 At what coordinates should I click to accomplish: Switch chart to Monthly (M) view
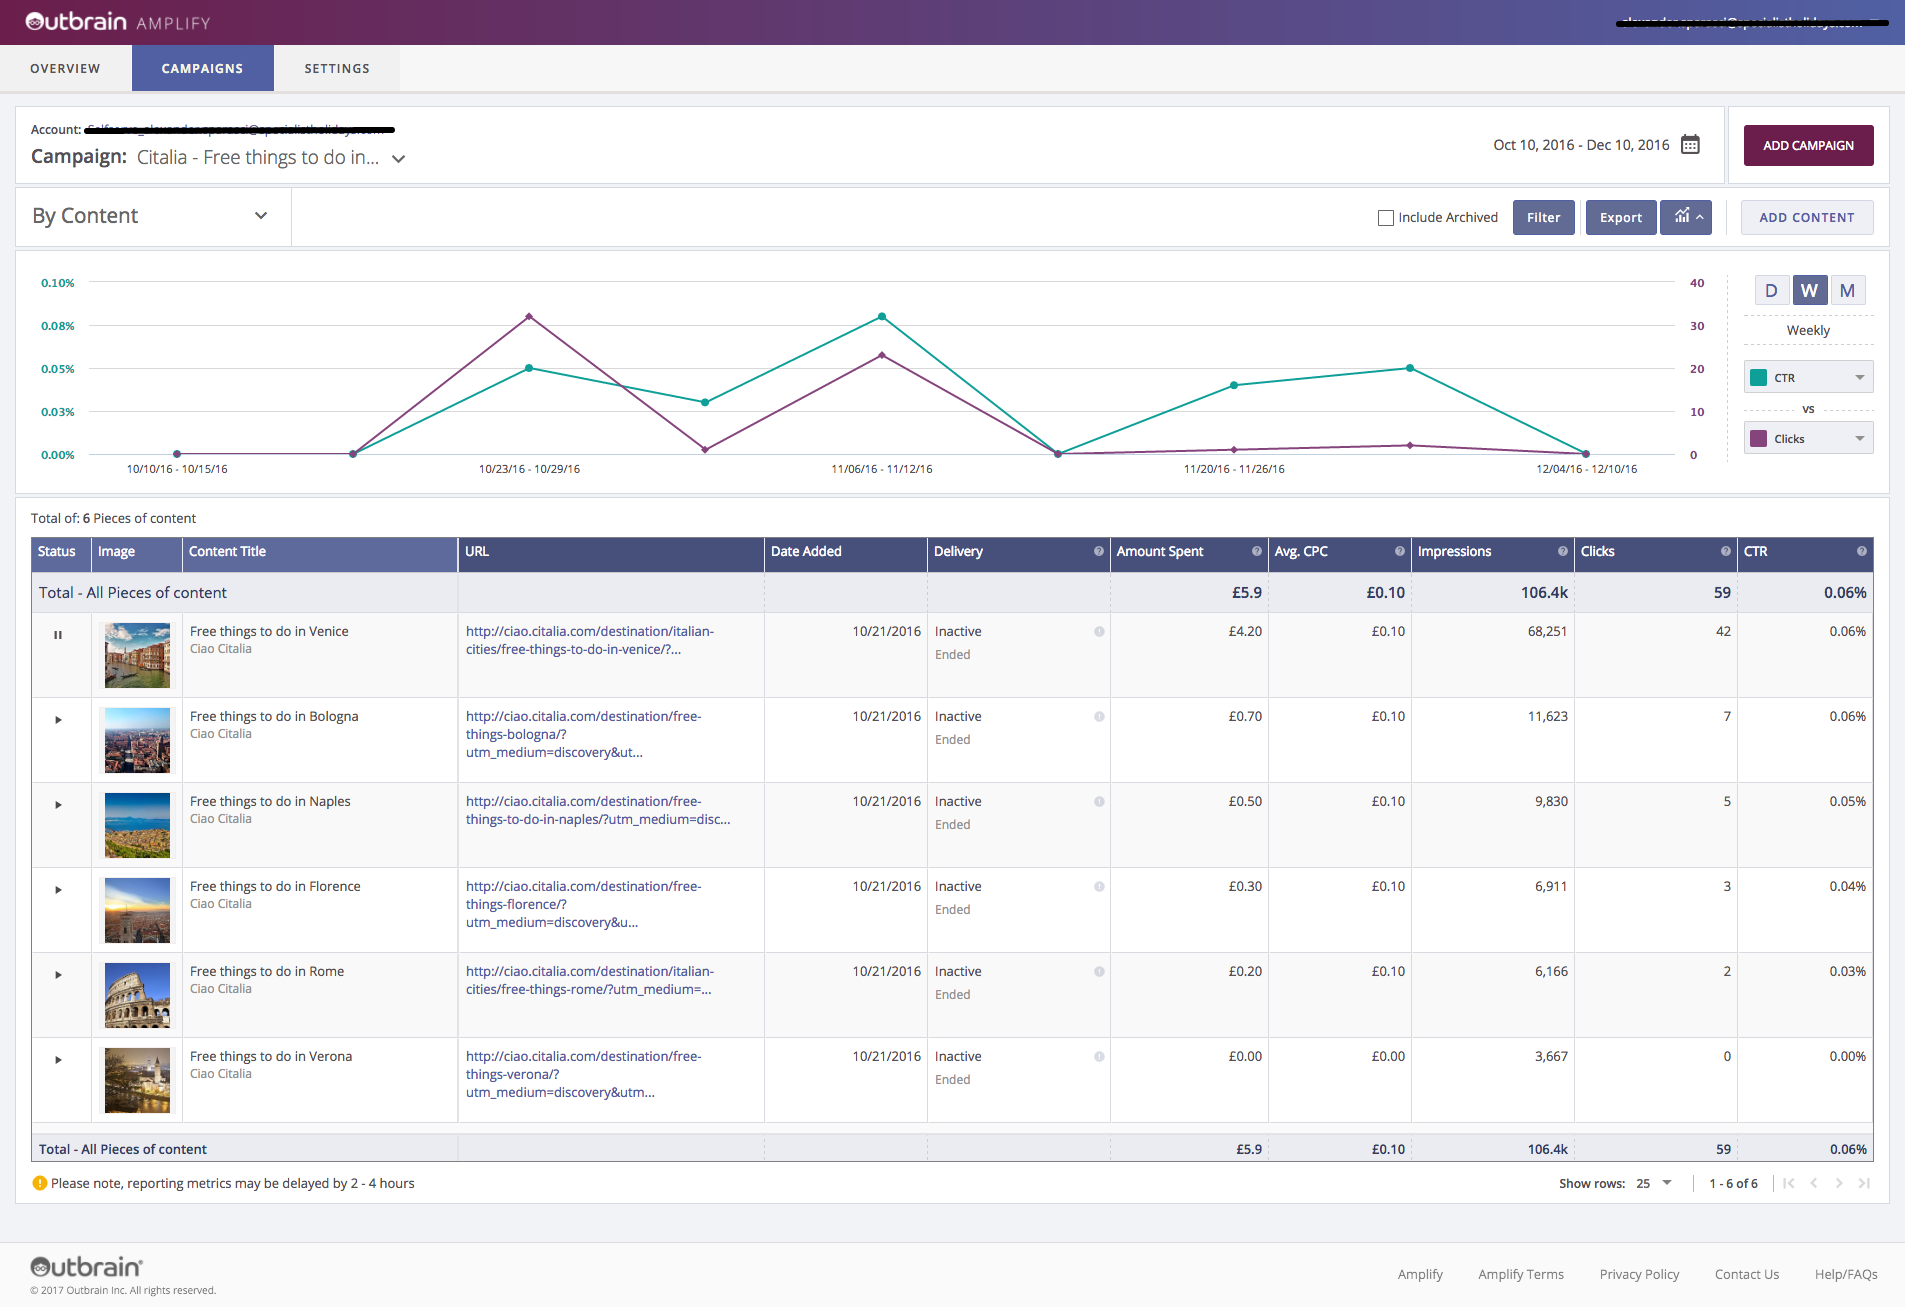pos(1848,291)
